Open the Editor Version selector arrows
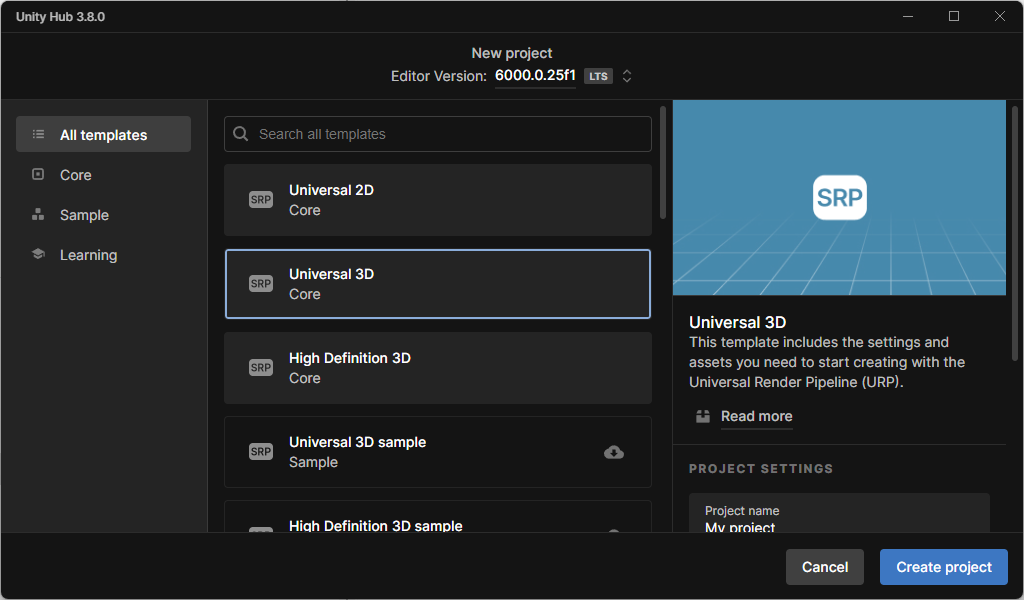This screenshot has height=600, width=1024. [627, 76]
